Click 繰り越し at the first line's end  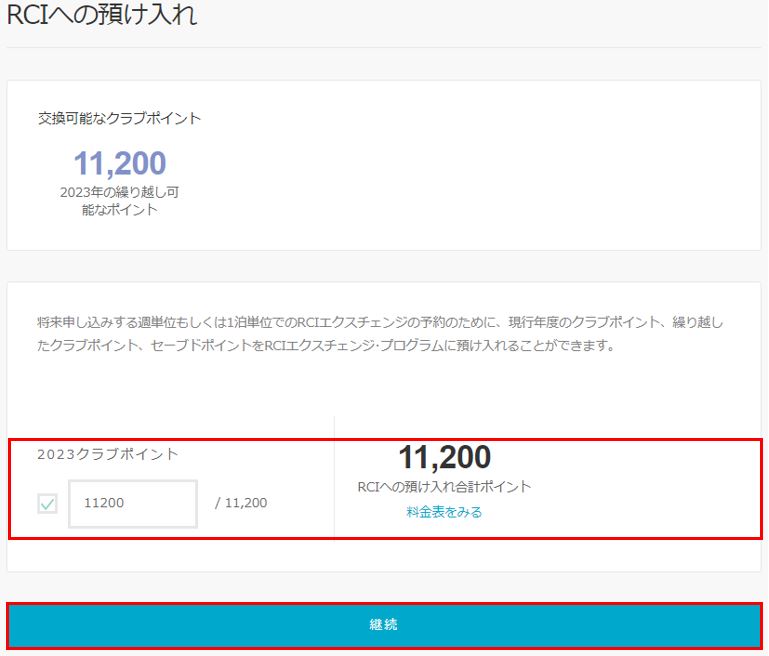click(693, 322)
